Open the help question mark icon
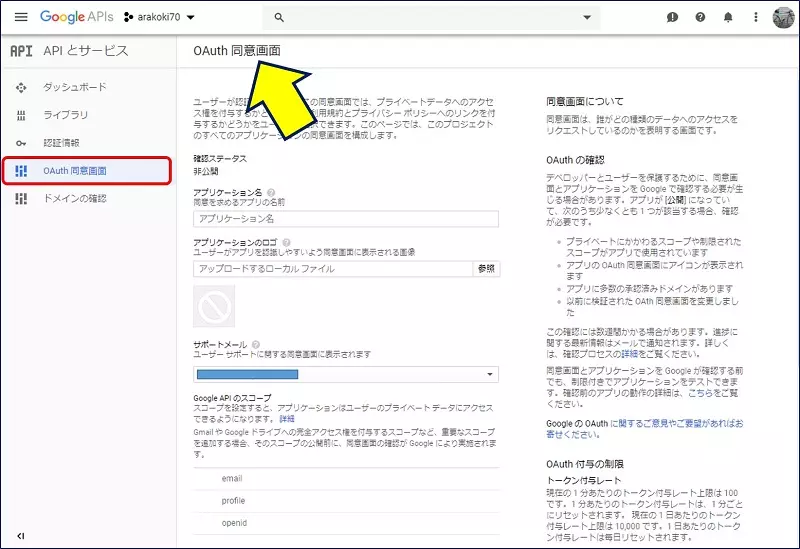The height and width of the screenshot is (549, 800). (x=701, y=17)
